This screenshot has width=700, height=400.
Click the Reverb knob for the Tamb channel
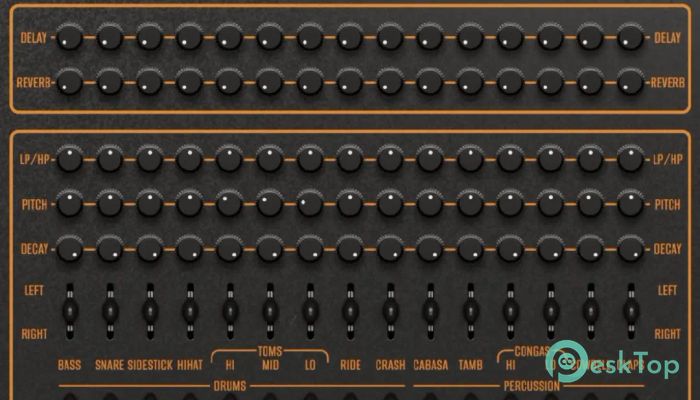469,79
